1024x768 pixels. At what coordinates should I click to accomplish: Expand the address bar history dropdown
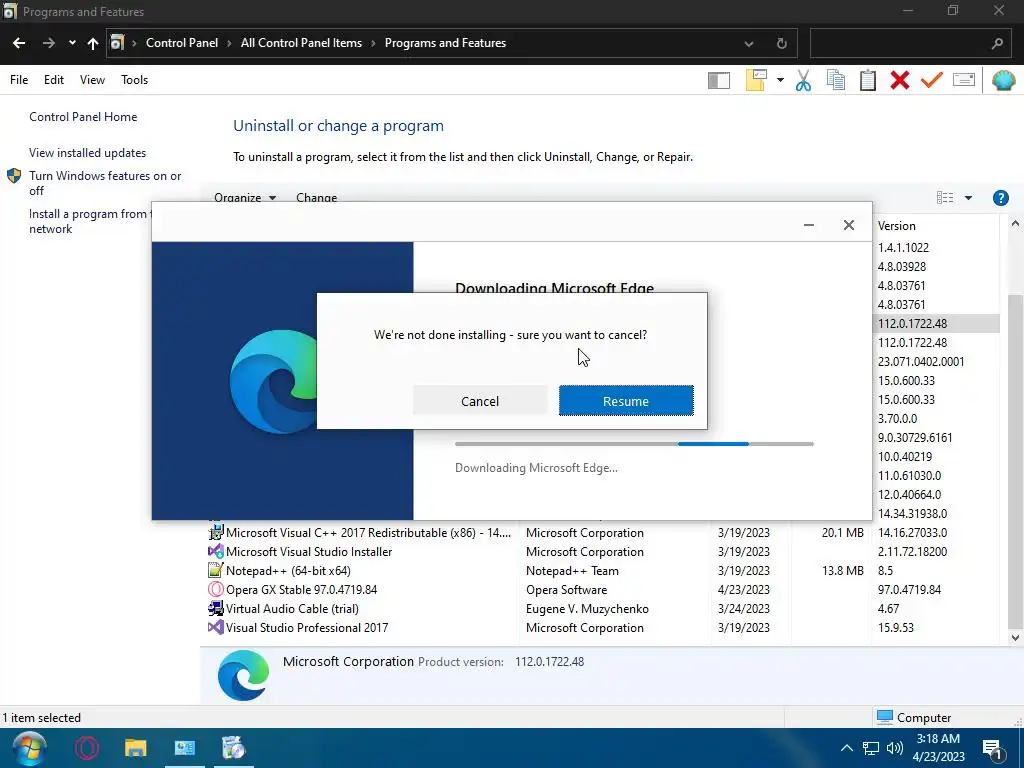(749, 44)
